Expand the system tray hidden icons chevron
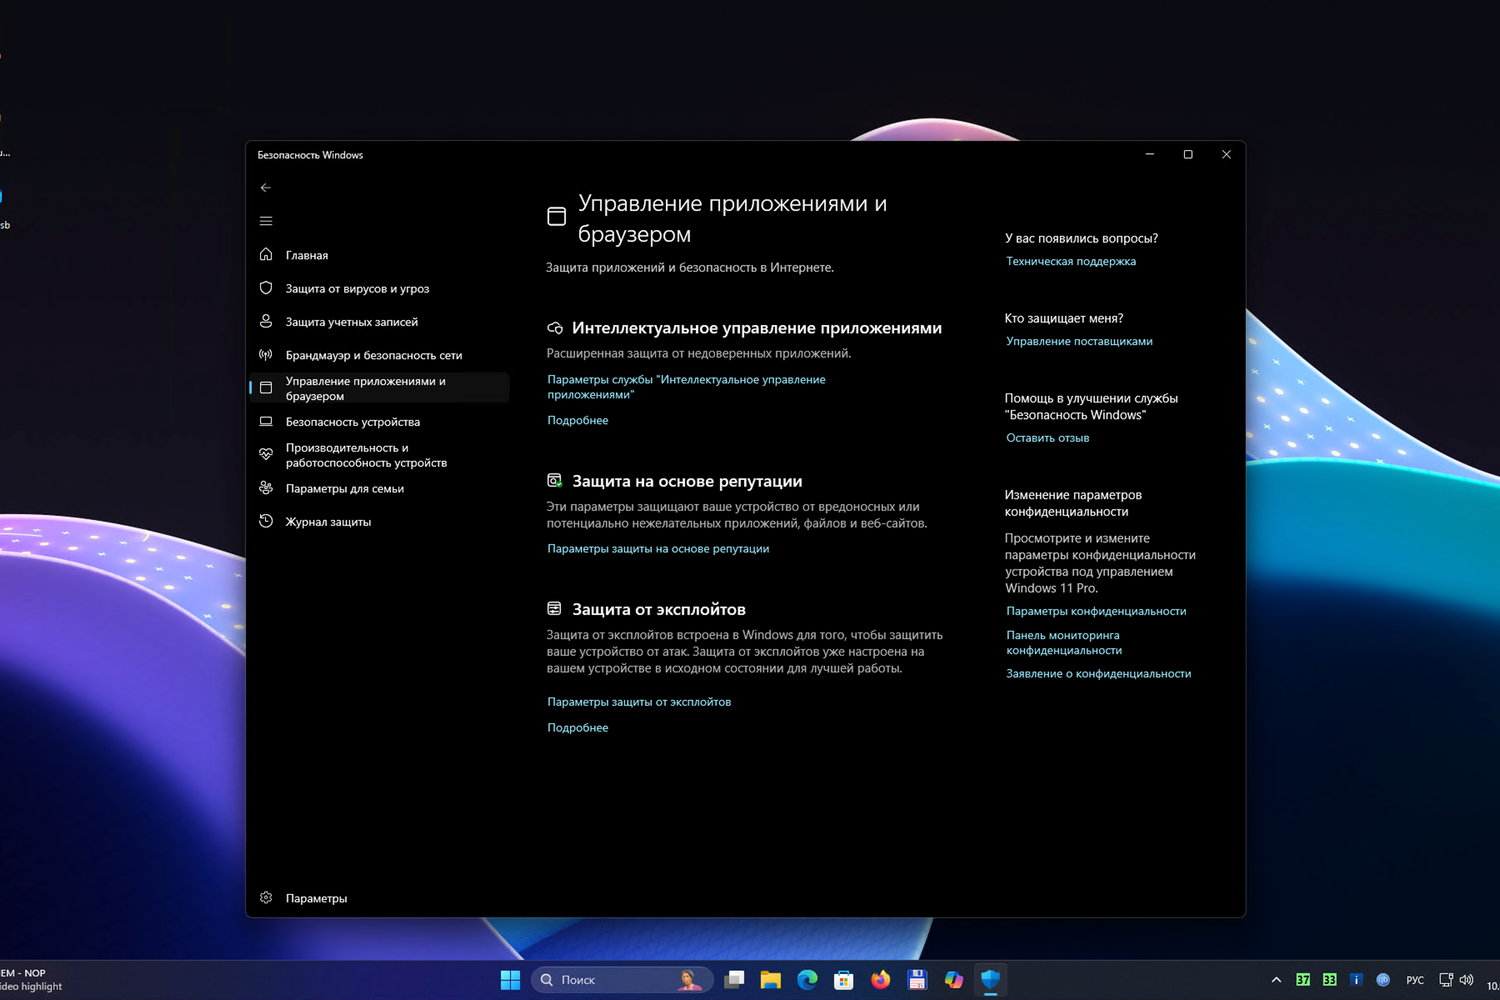 point(1276,980)
